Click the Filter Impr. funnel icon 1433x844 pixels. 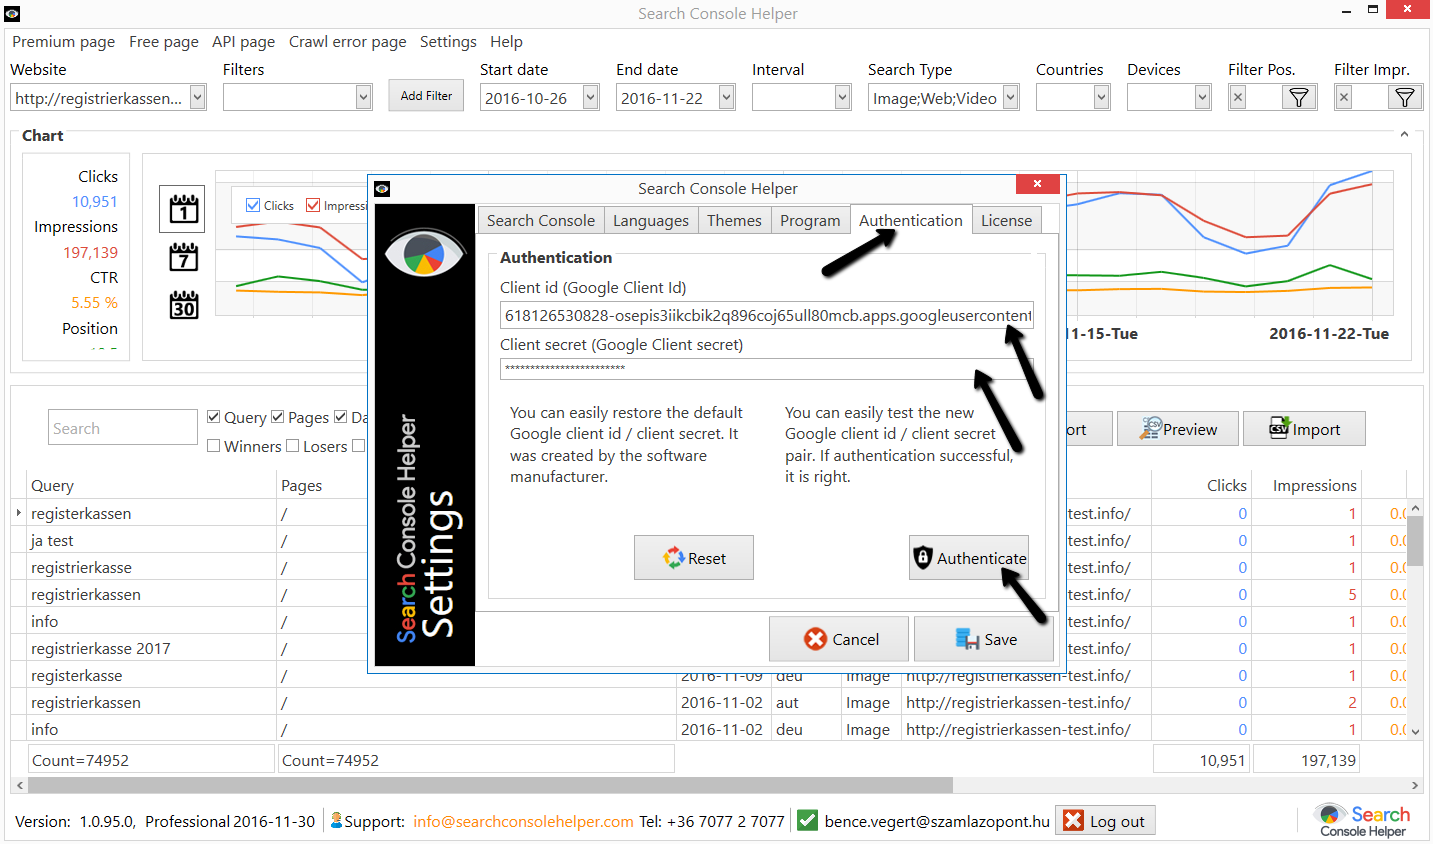pos(1404,97)
